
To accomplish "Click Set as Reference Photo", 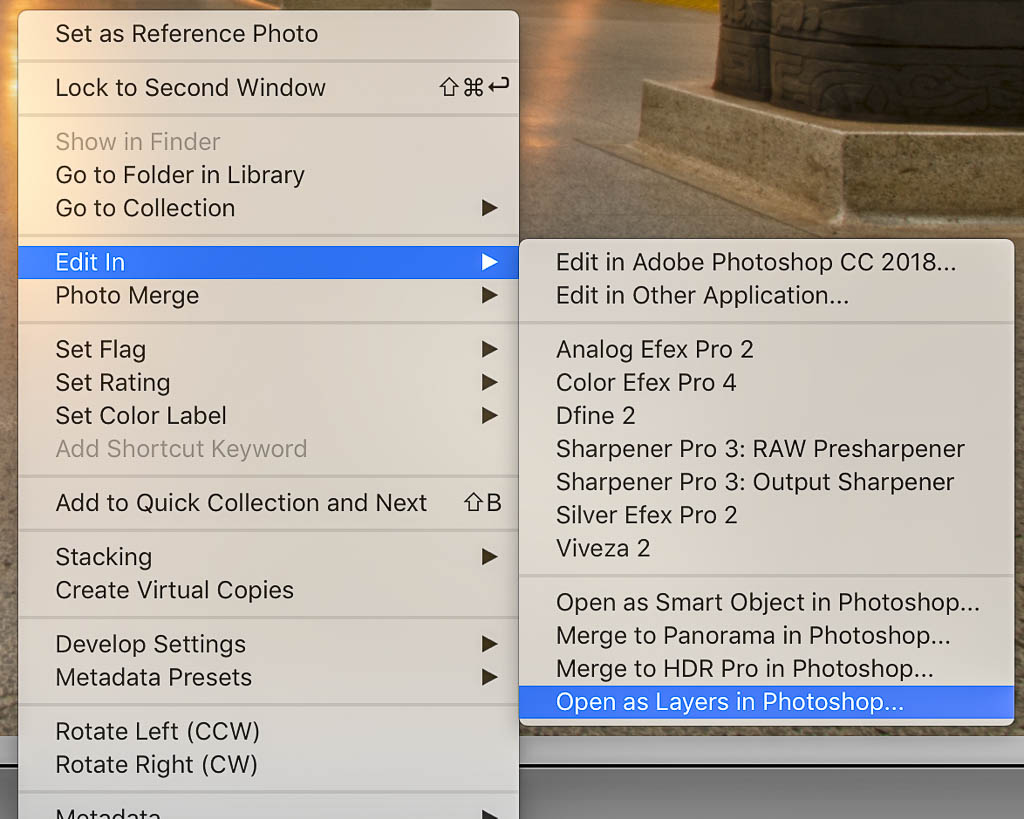I will click(x=186, y=34).
